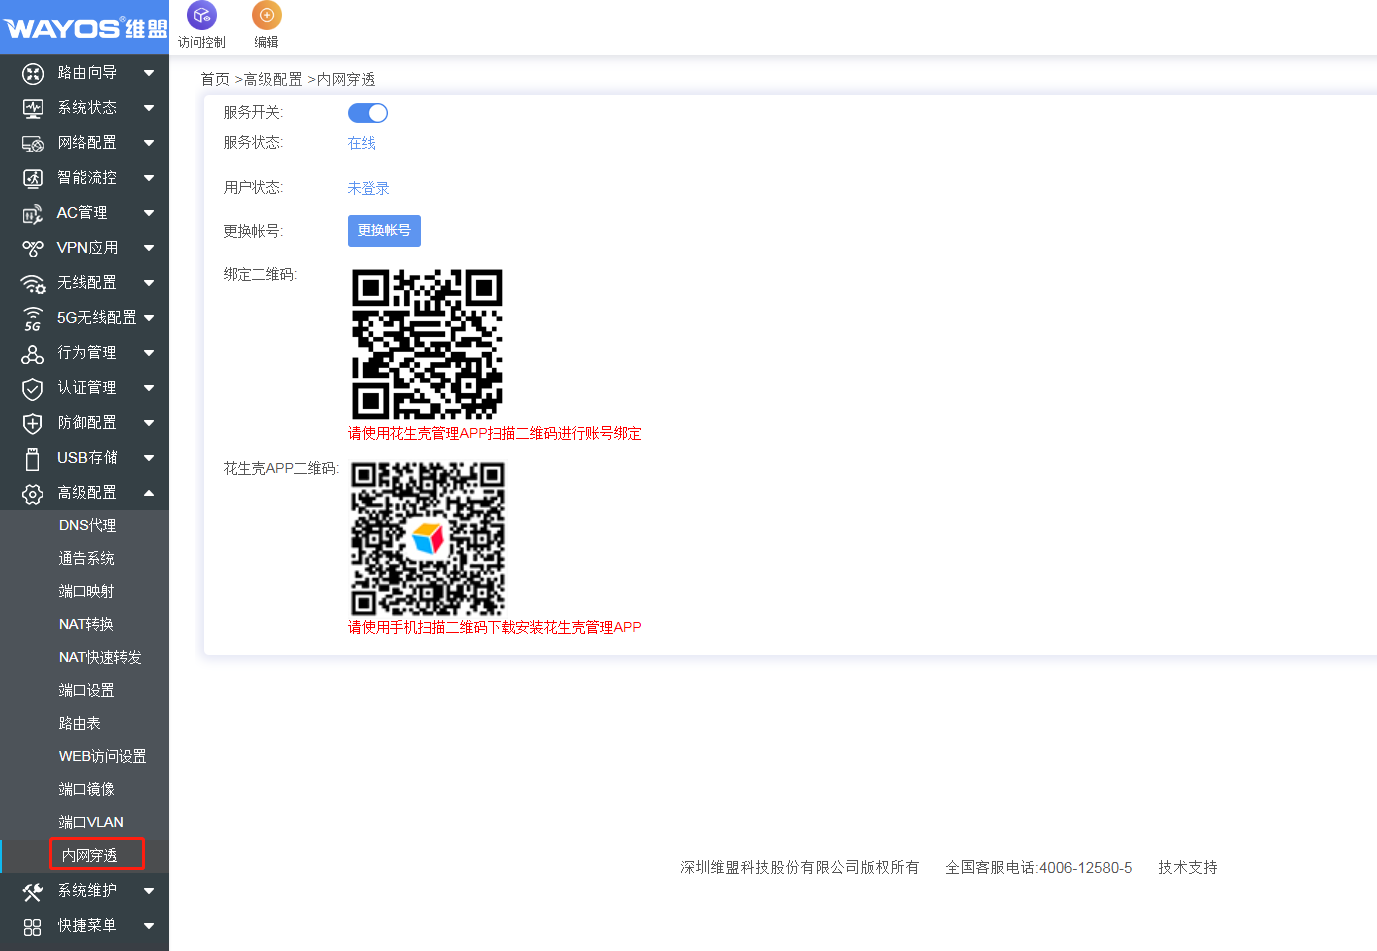The height and width of the screenshot is (951, 1377).
Task: Click the AC管理 sidebar icon
Action: [33, 213]
